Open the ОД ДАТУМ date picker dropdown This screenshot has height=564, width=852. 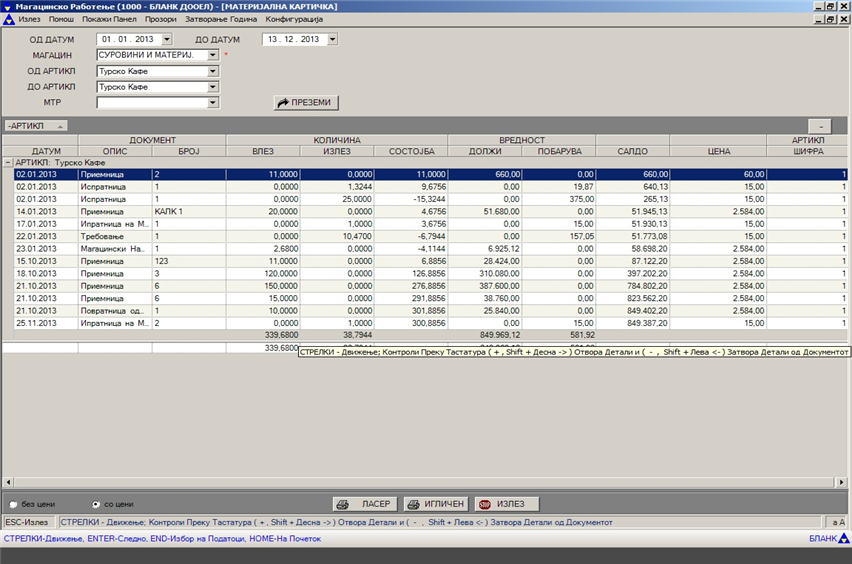click(x=167, y=39)
